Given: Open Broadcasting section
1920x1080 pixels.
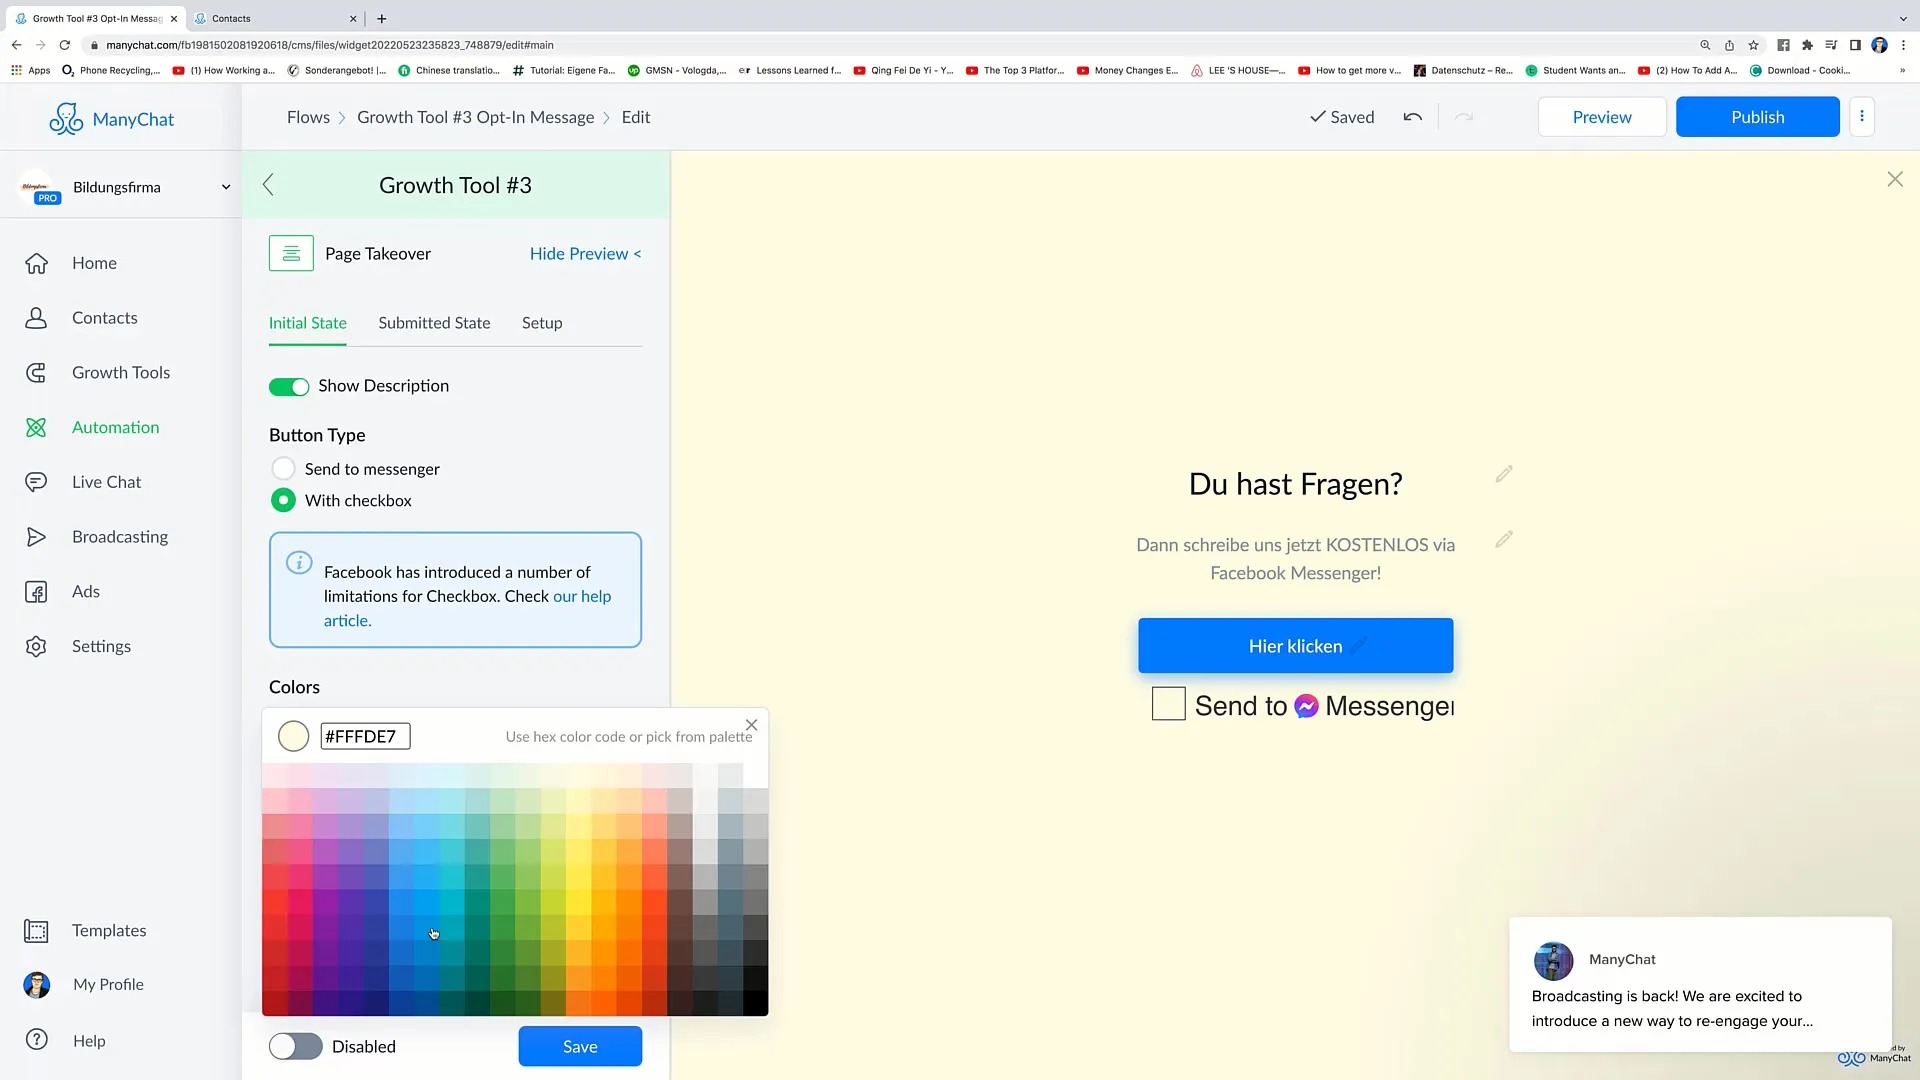Looking at the screenshot, I should [x=120, y=537].
